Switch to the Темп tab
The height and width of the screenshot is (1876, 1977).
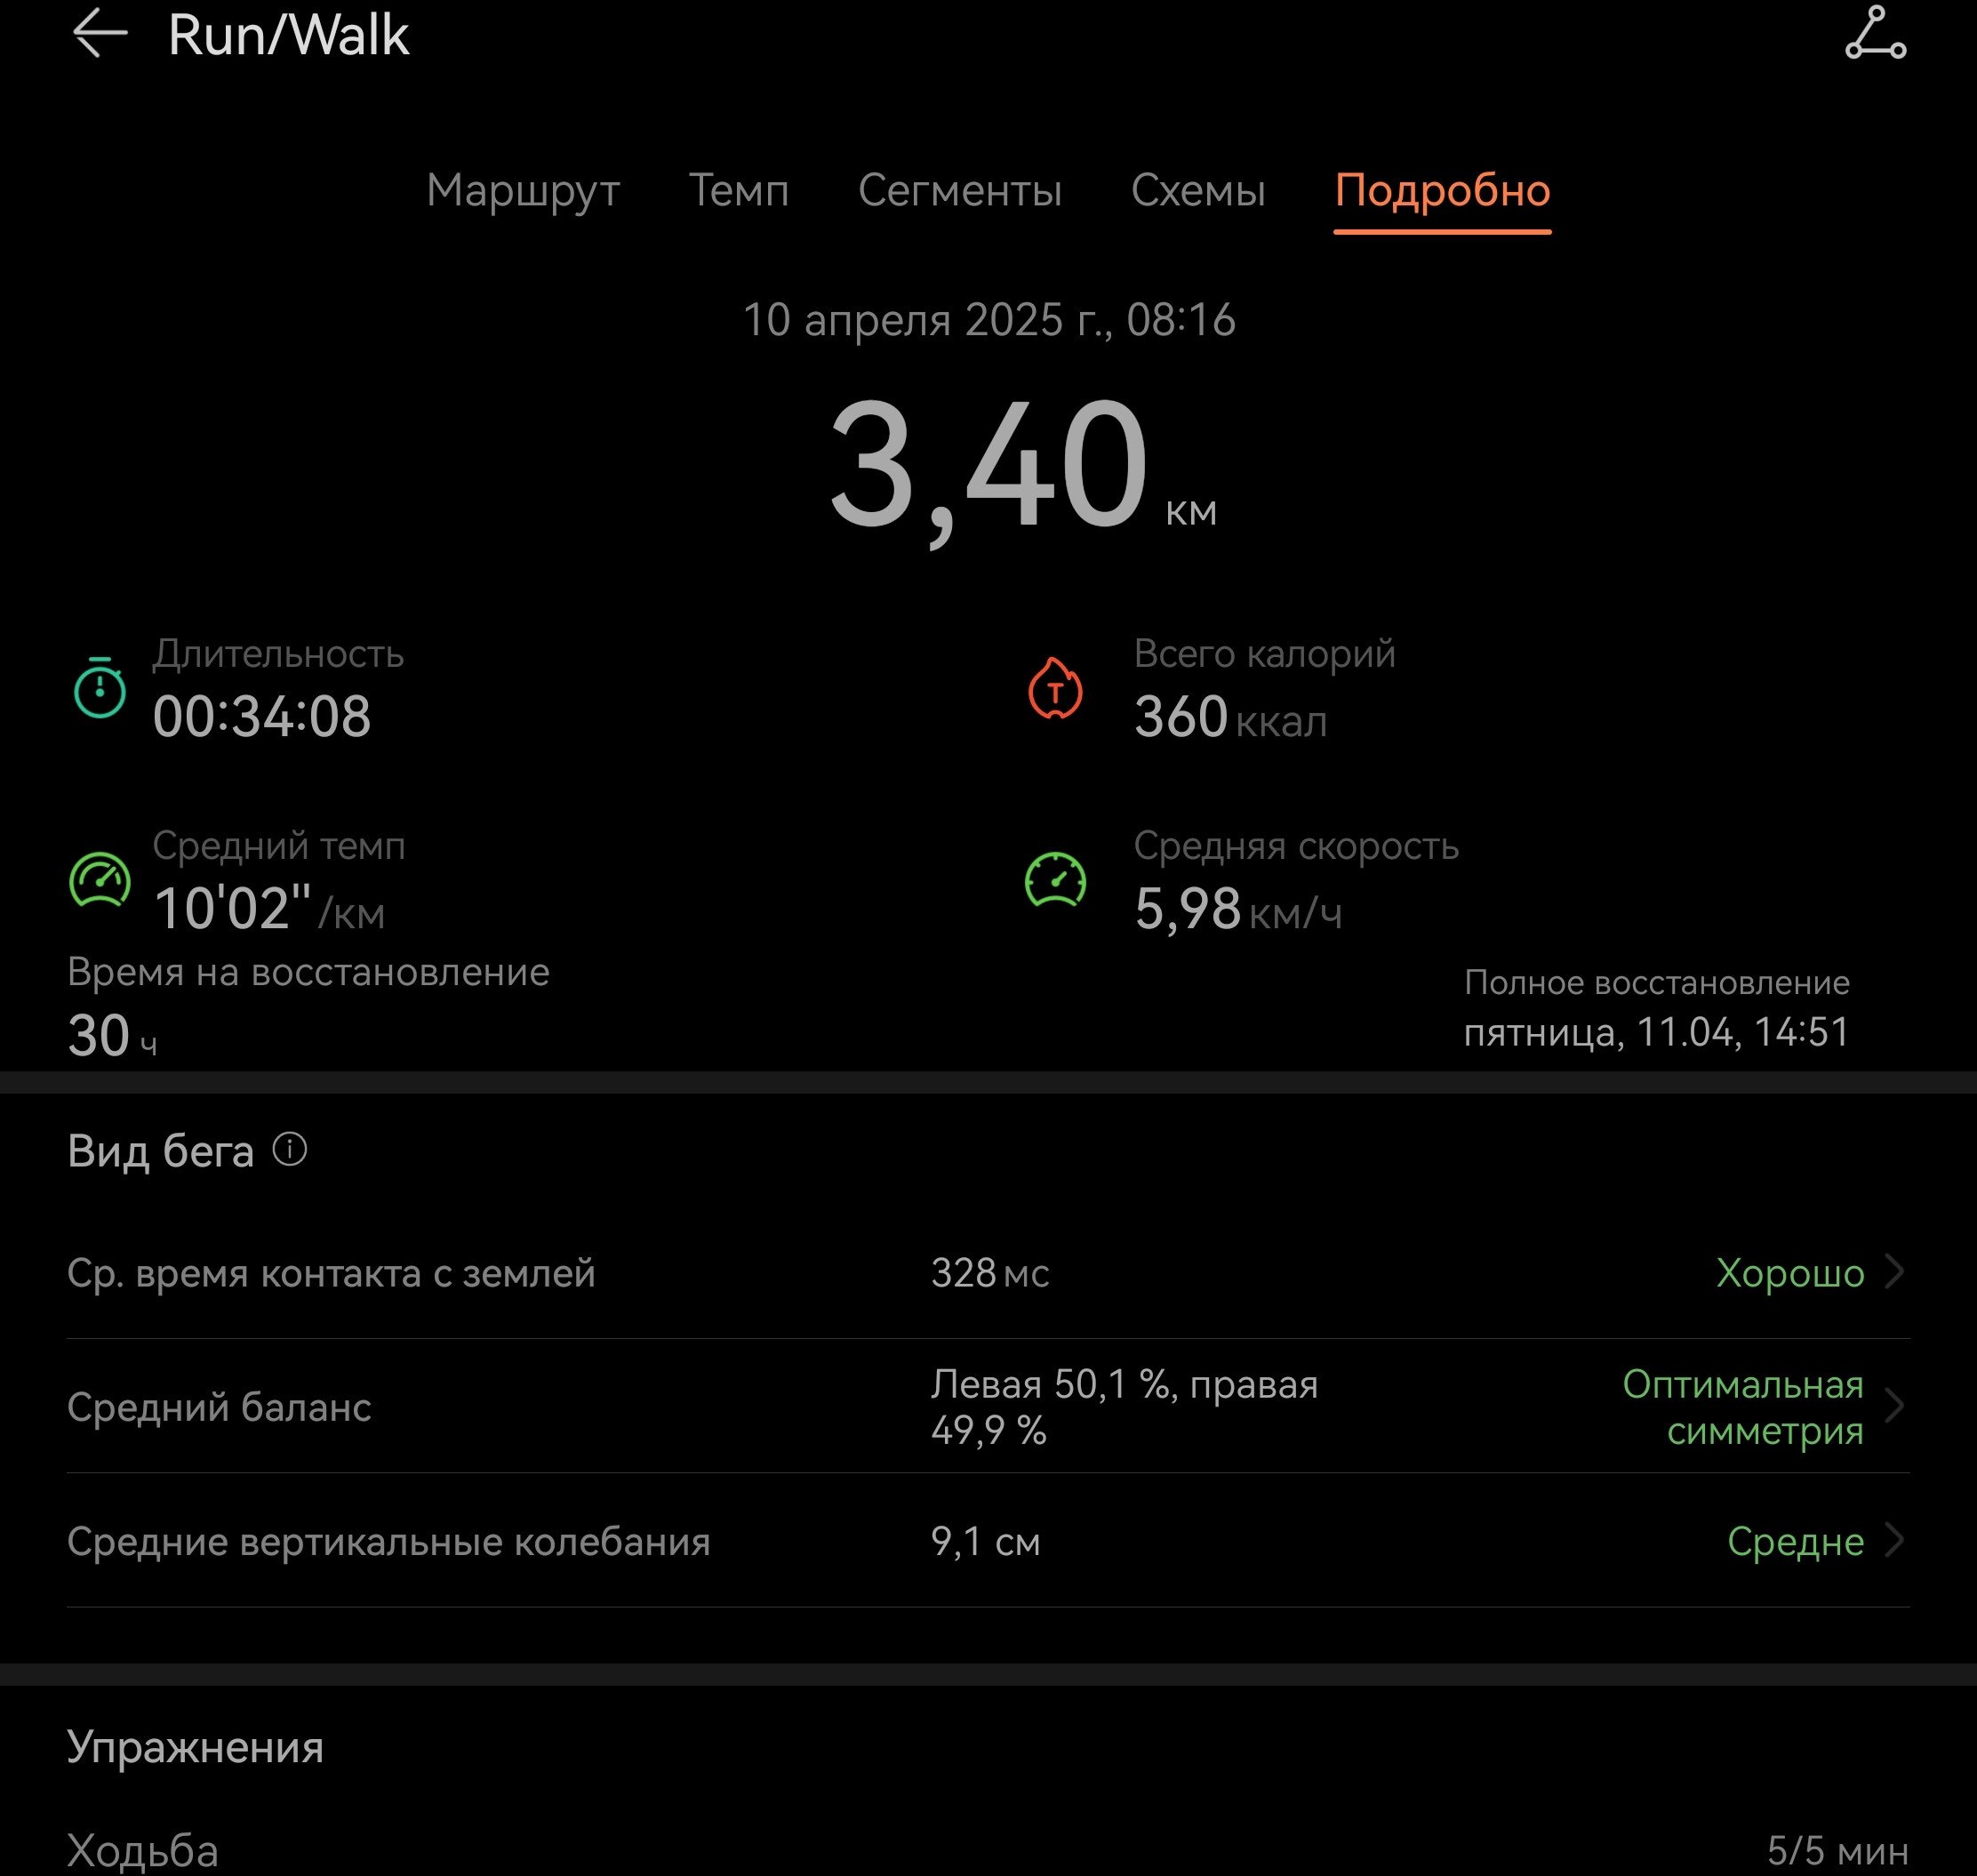tap(739, 190)
